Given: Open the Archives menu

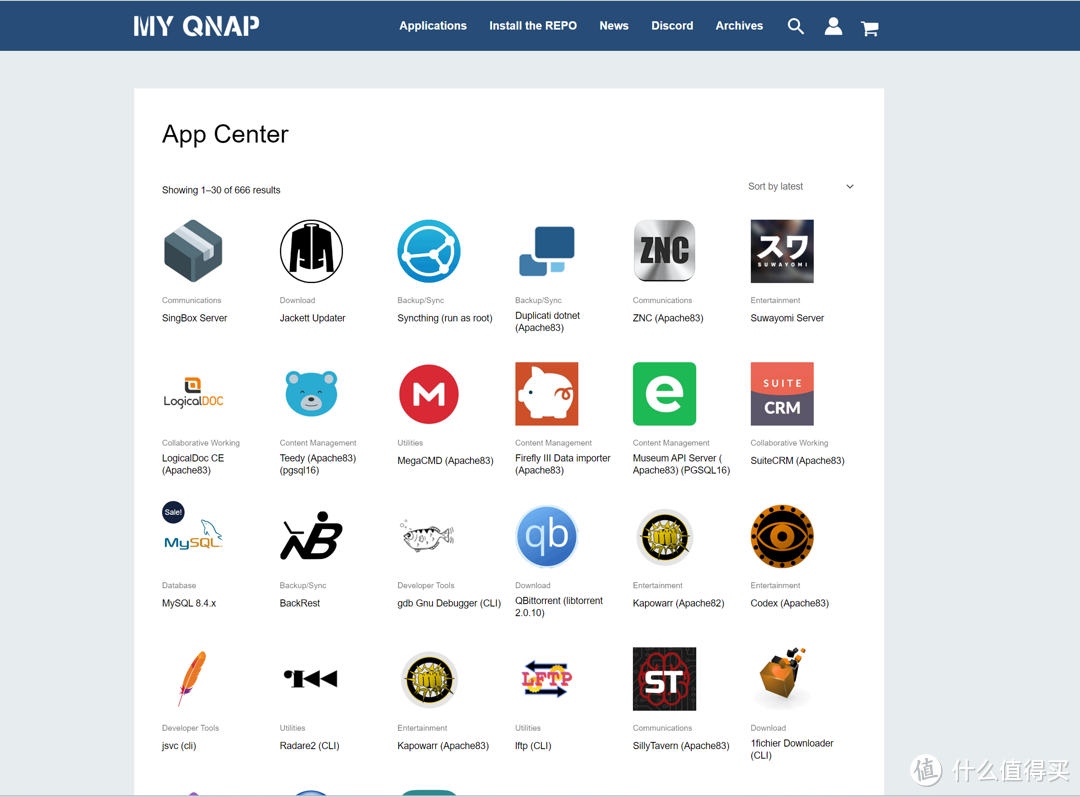Looking at the screenshot, I should (x=739, y=25).
